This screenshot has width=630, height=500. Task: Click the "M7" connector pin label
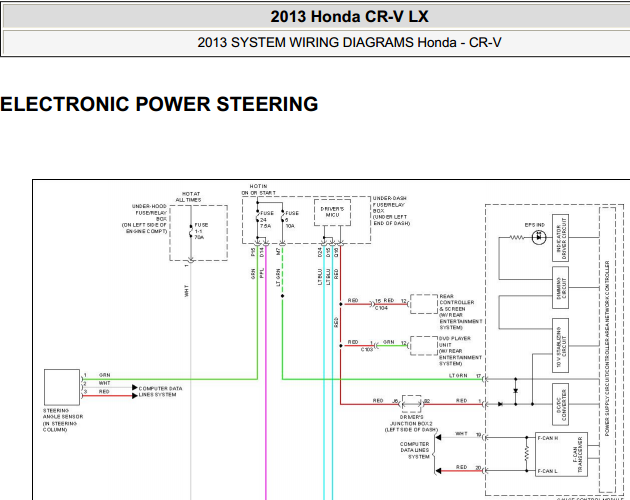[278, 252]
